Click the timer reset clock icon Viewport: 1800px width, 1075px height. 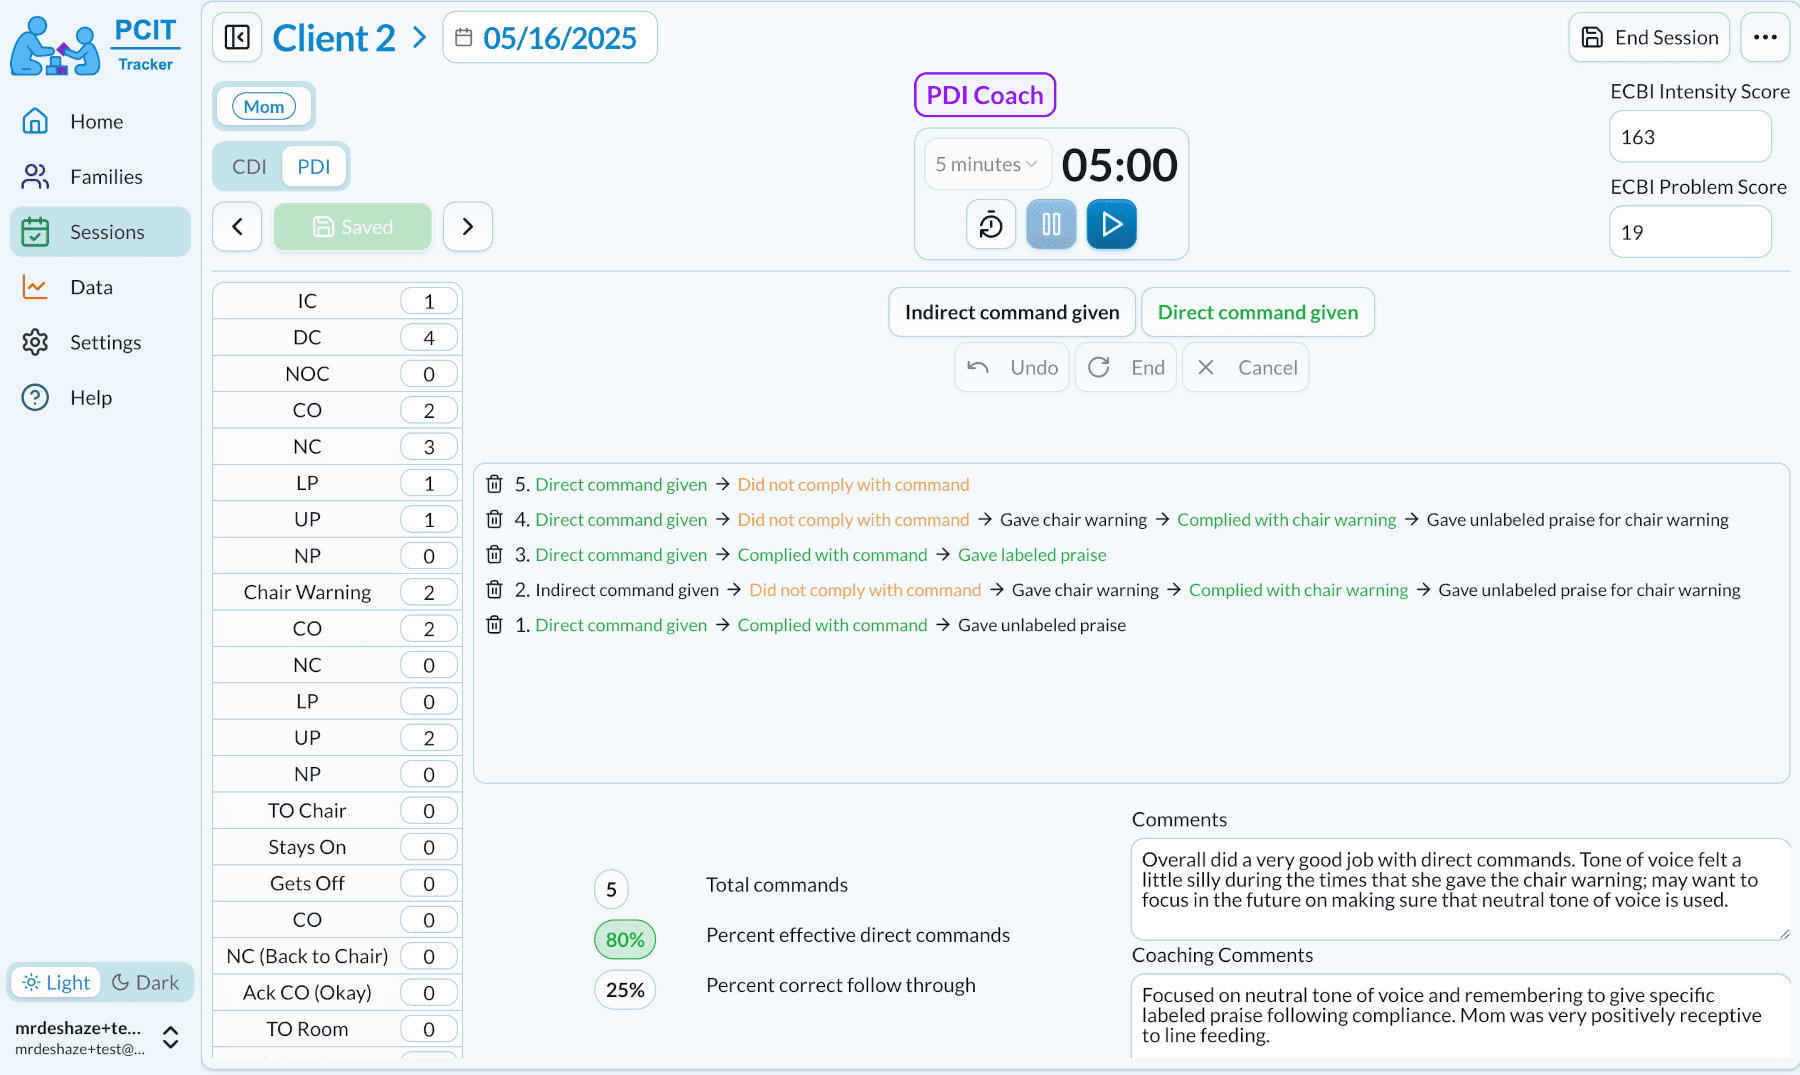pyautogui.click(x=990, y=225)
